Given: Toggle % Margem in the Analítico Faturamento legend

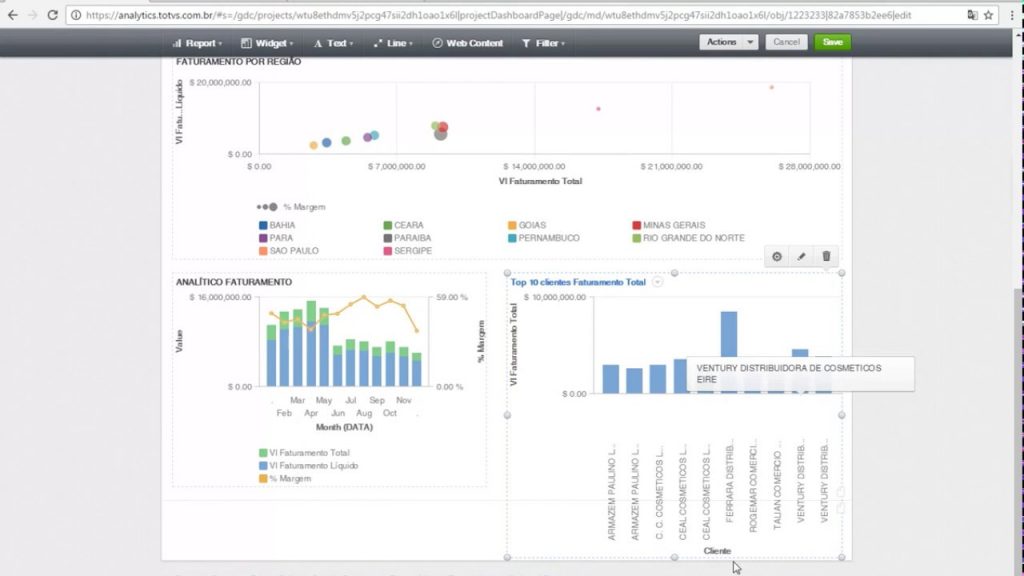Looking at the screenshot, I should pyautogui.click(x=290, y=479).
